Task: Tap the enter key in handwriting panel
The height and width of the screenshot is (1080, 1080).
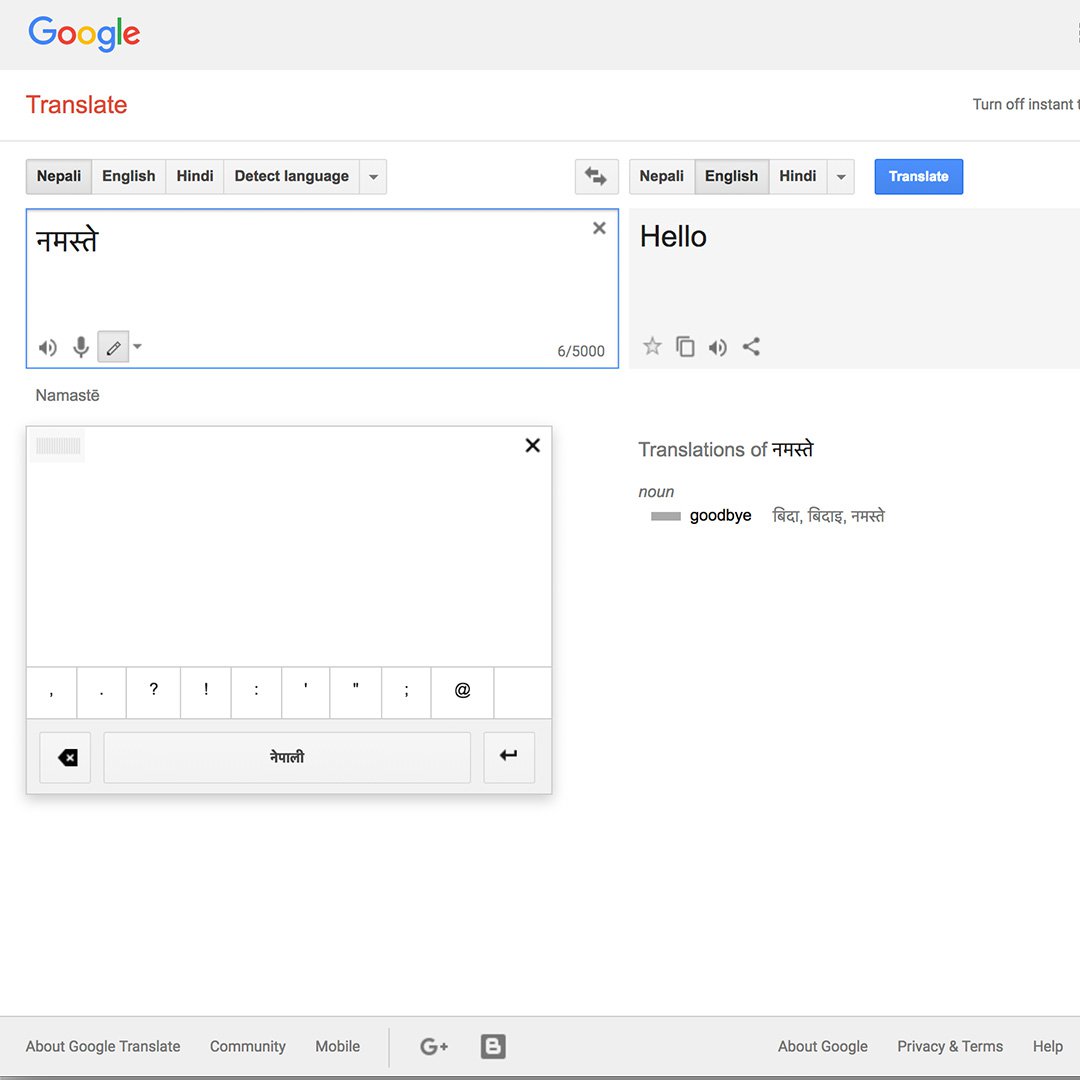Action: click(x=509, y=758)
